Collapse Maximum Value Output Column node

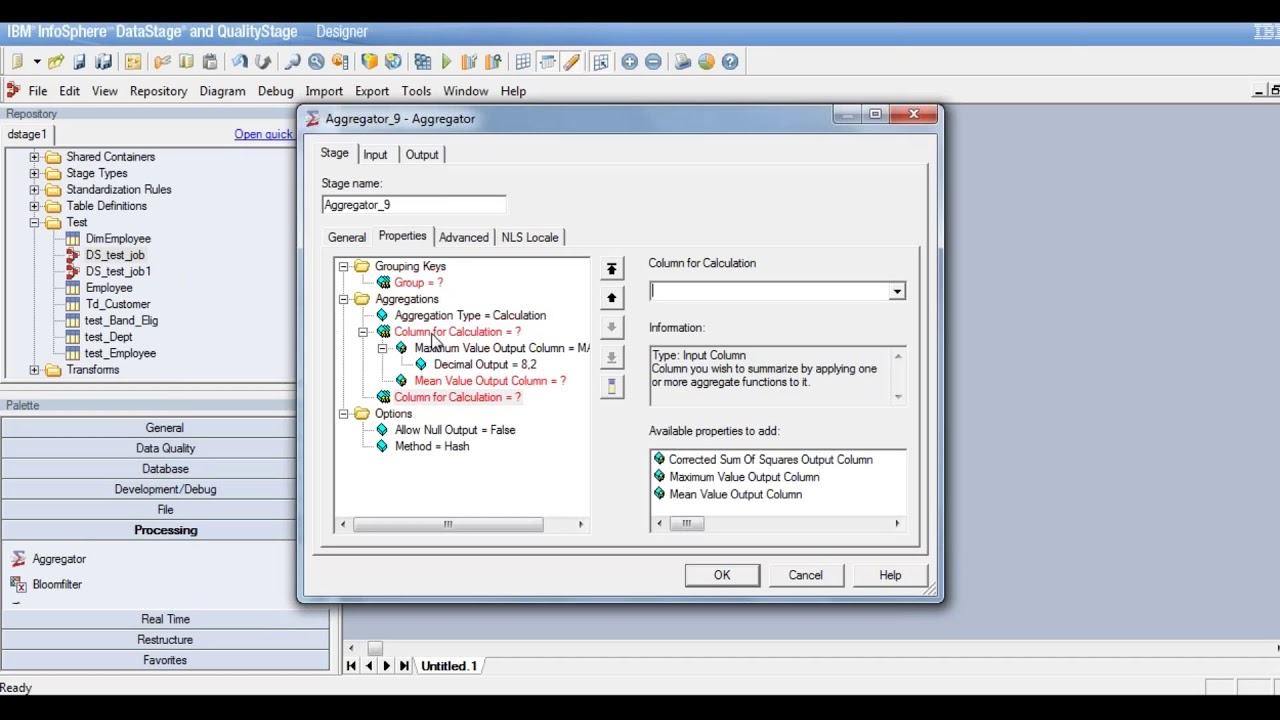382,348
